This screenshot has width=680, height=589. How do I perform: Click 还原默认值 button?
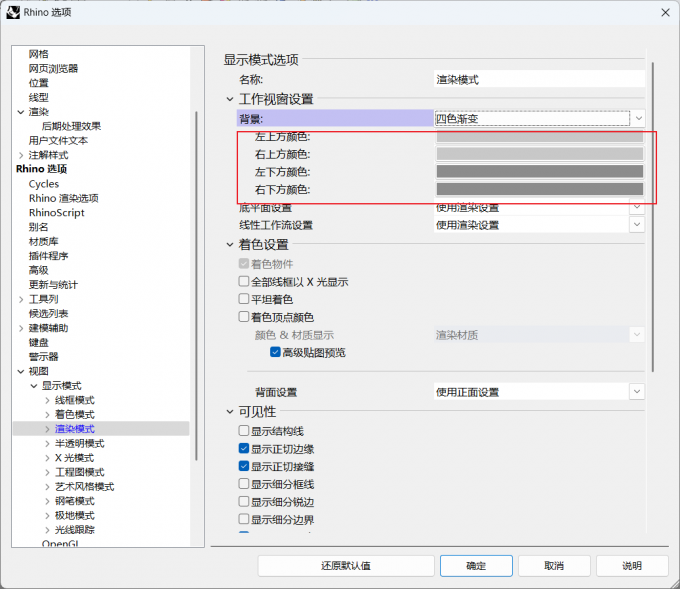click(346, 566)
